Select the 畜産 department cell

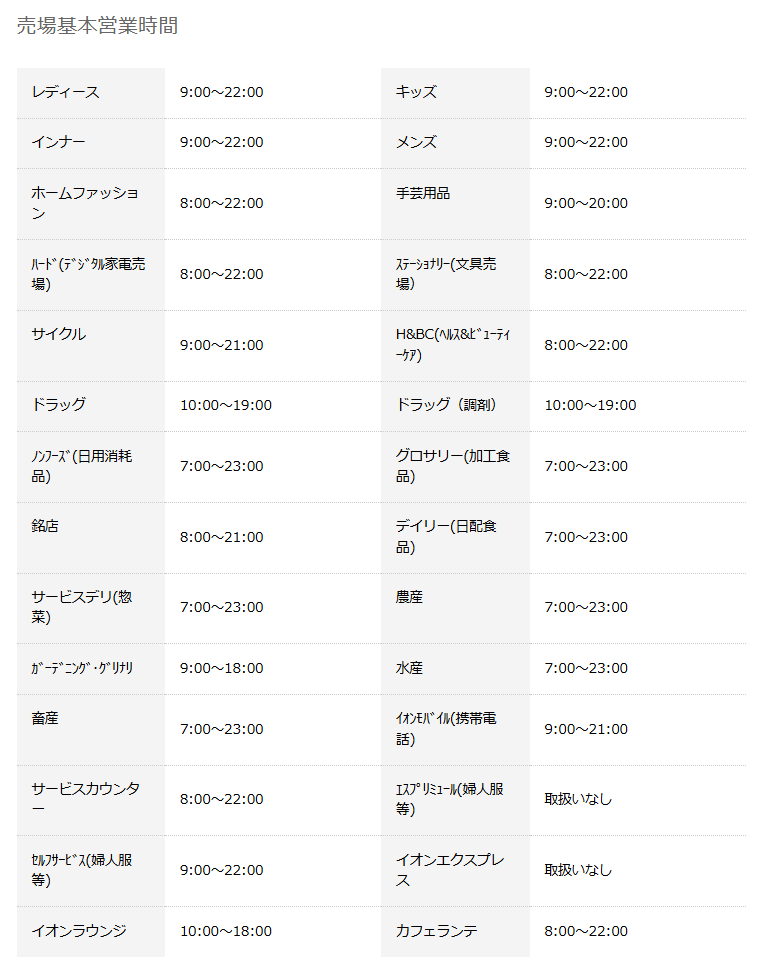click(45, 718)
